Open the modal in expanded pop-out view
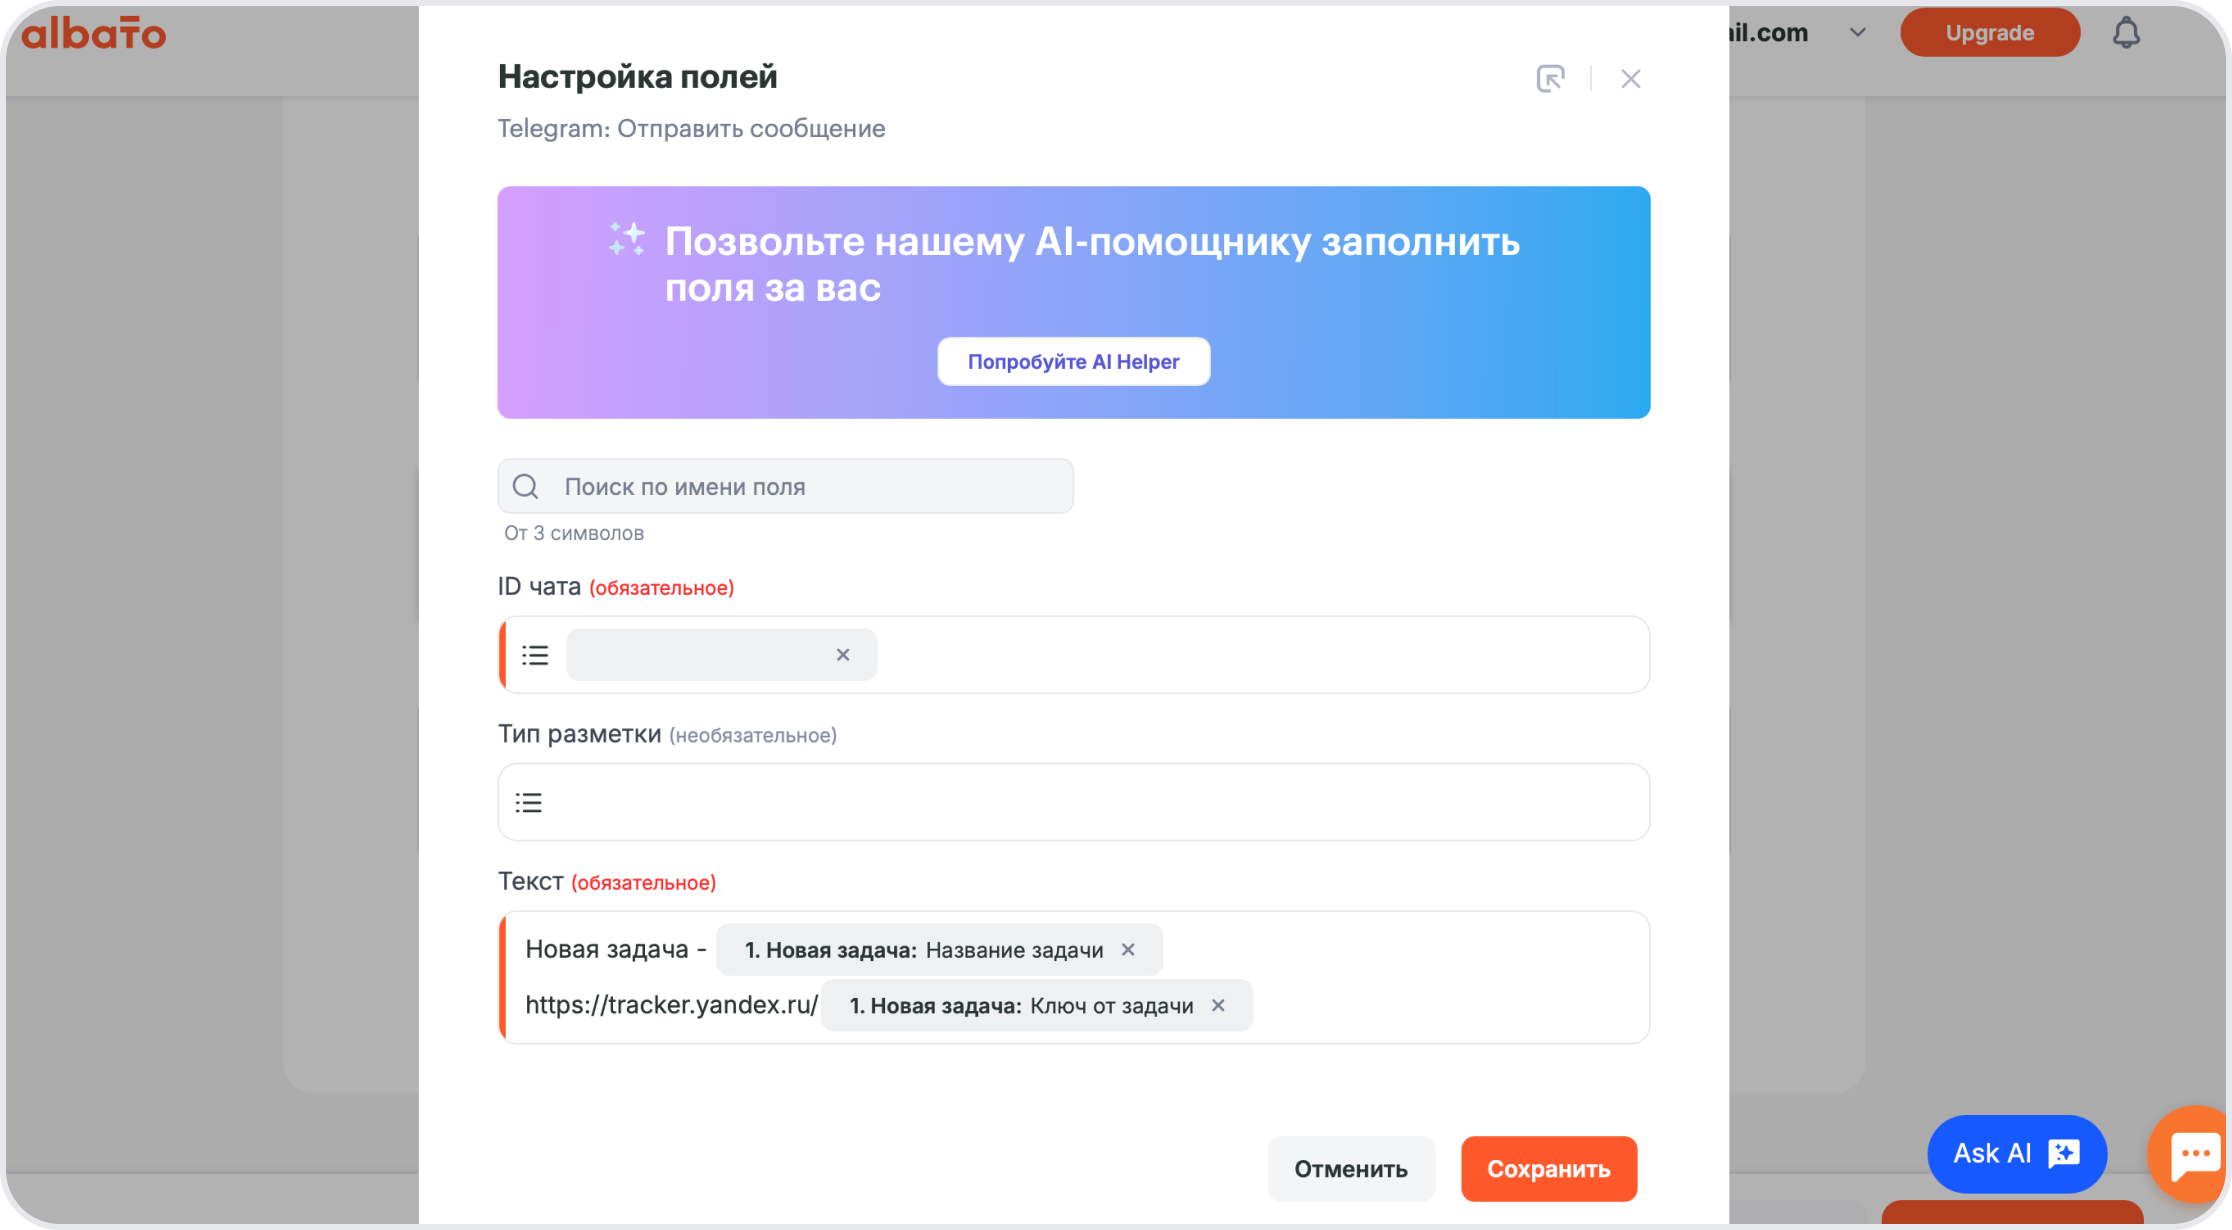This screenshot has height=1230, width=2232. tap(1550, 78)
